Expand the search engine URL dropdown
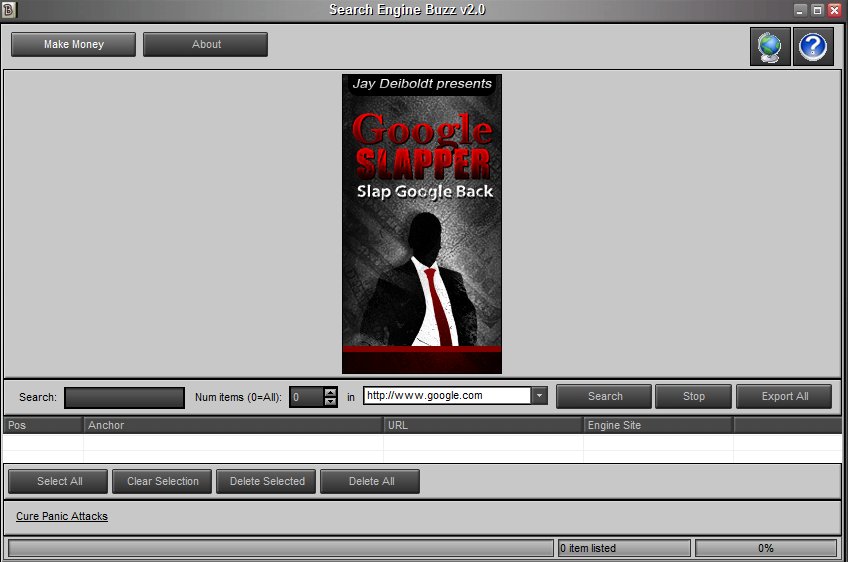Image resolution: width=848 pixels, height=562 pixels. point(539,395)
